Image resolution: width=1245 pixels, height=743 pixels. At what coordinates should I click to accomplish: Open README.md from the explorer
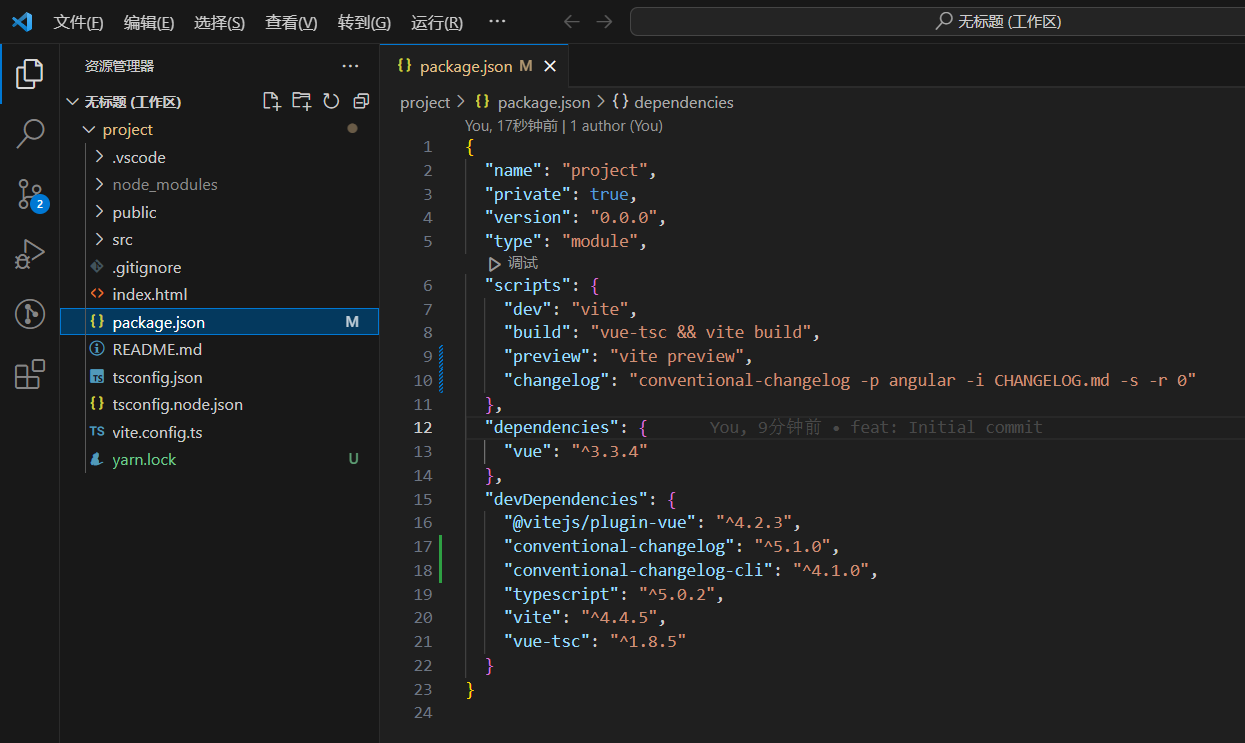(x=157, y=349)
